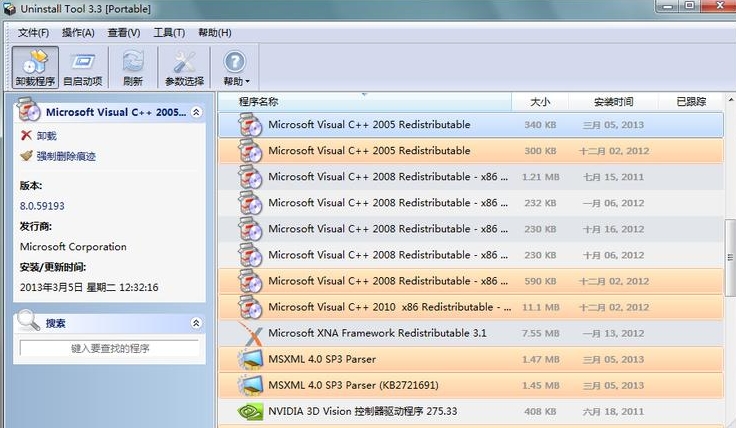Click the magnifier icon in search panel
Viewport: 736px width, 428px height.
pyautogui.click(x=28, y=321)
